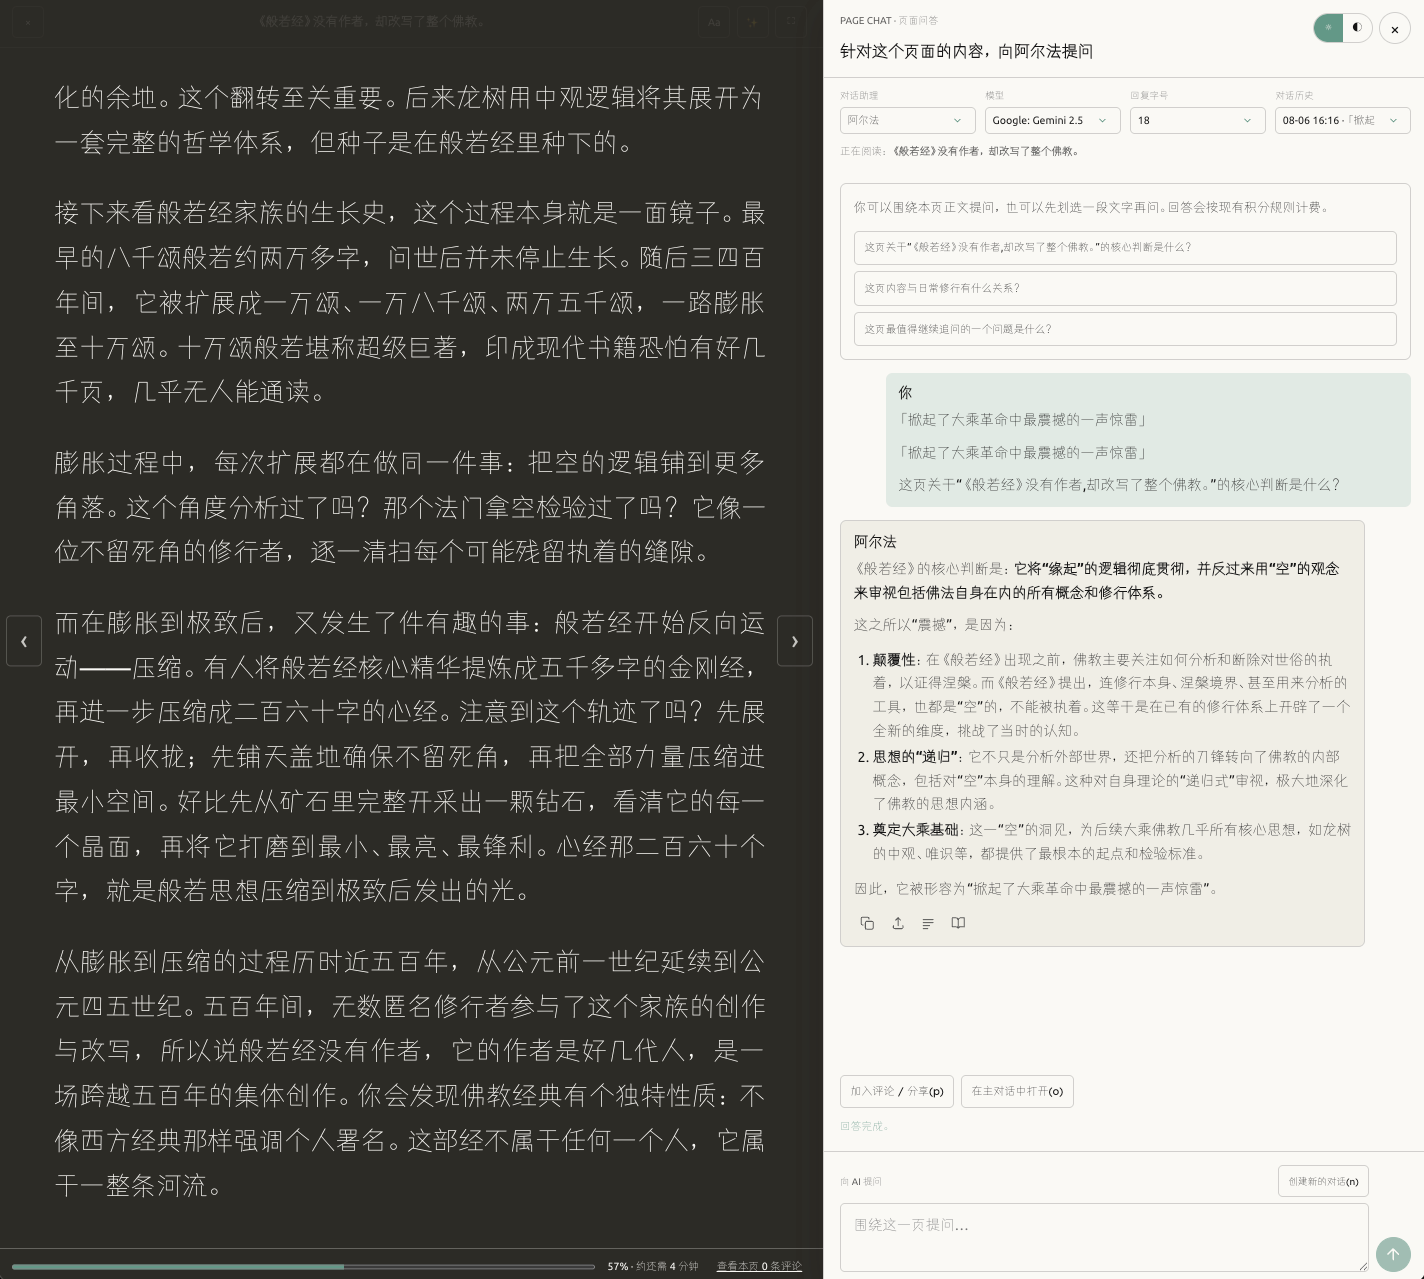The image size is (1424, 1279).
Task: Click the 你 label in the user message
Action: (x=905, y=393)
